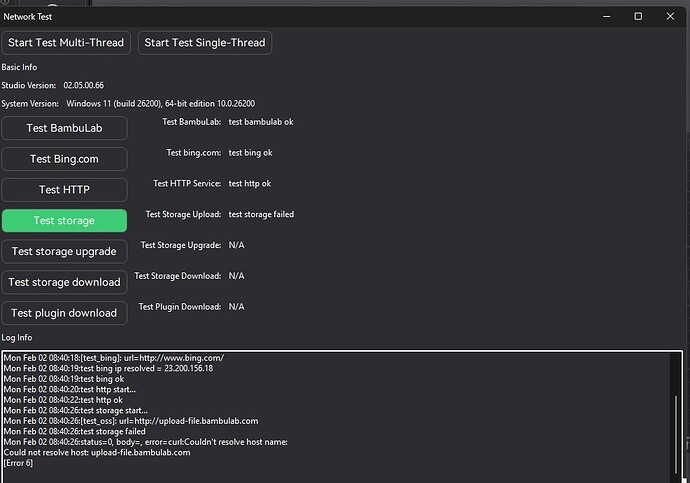Viewport: 690px width, 483px height.
Task: Click the 'Could not resolve host' log line
Action: (97, 452)
